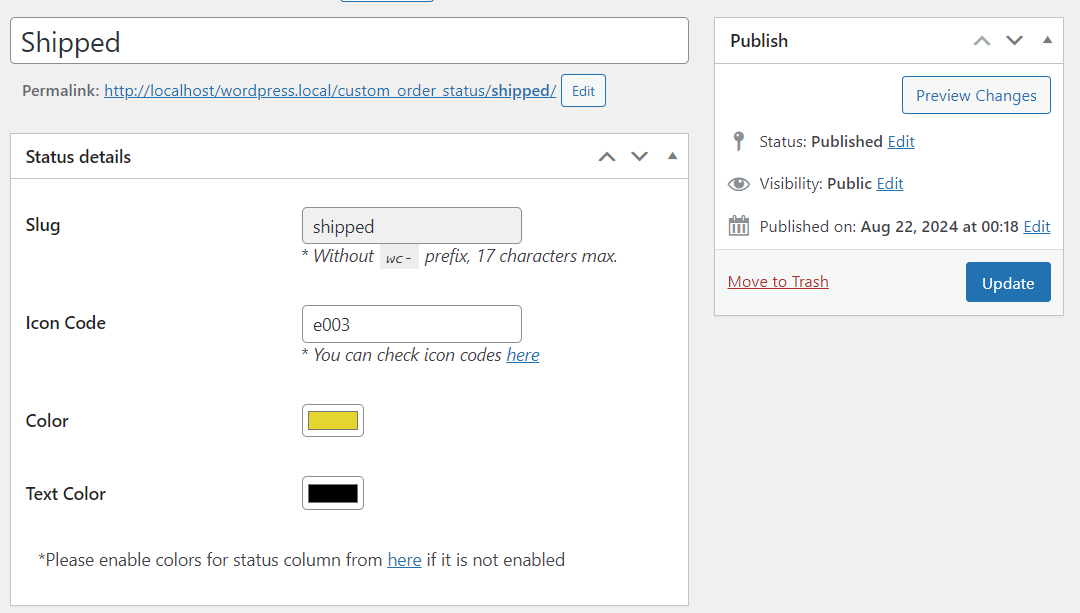Move Status details panel down

[x=640, y=157]
